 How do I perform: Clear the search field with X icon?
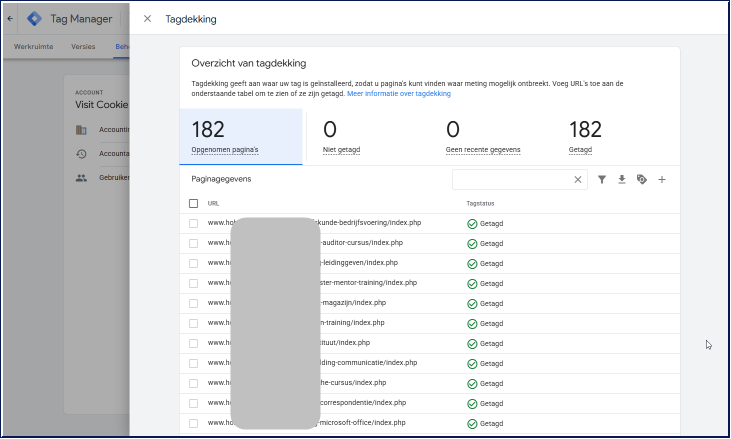(577, 180)
